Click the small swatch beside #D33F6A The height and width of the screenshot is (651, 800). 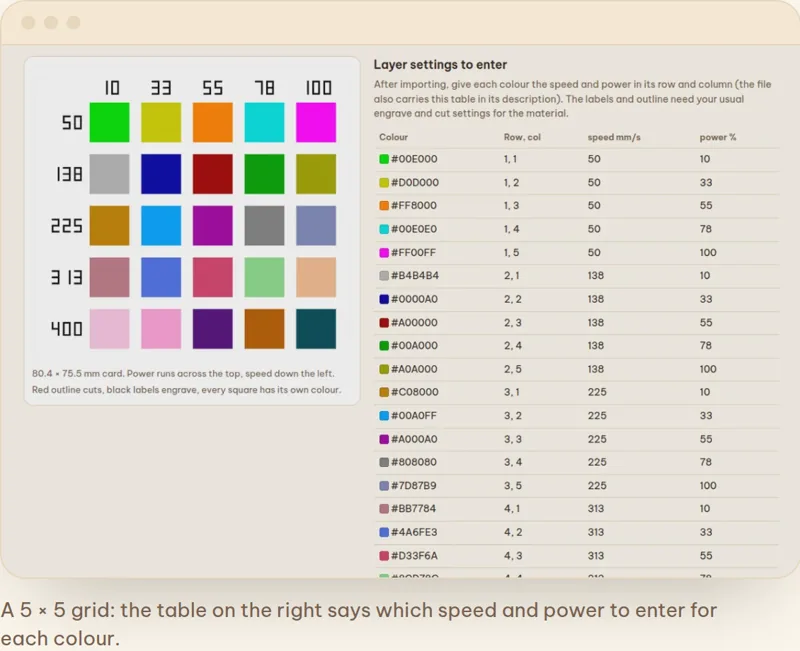384,556
